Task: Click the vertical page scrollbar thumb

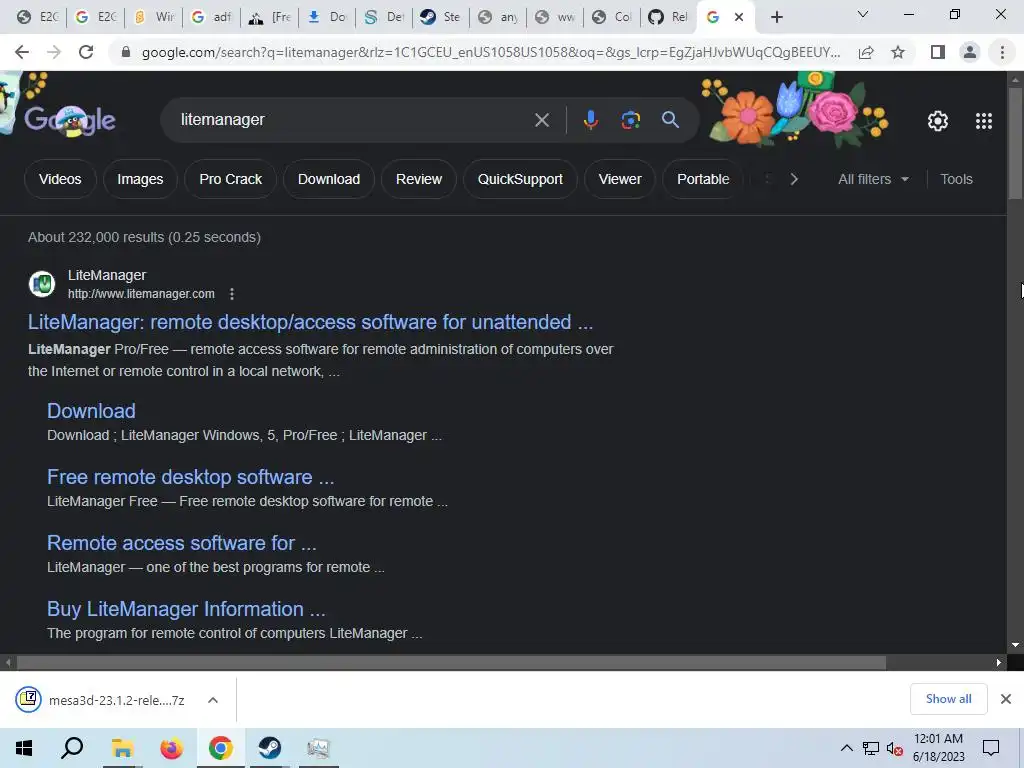Action: point(1015,142)
